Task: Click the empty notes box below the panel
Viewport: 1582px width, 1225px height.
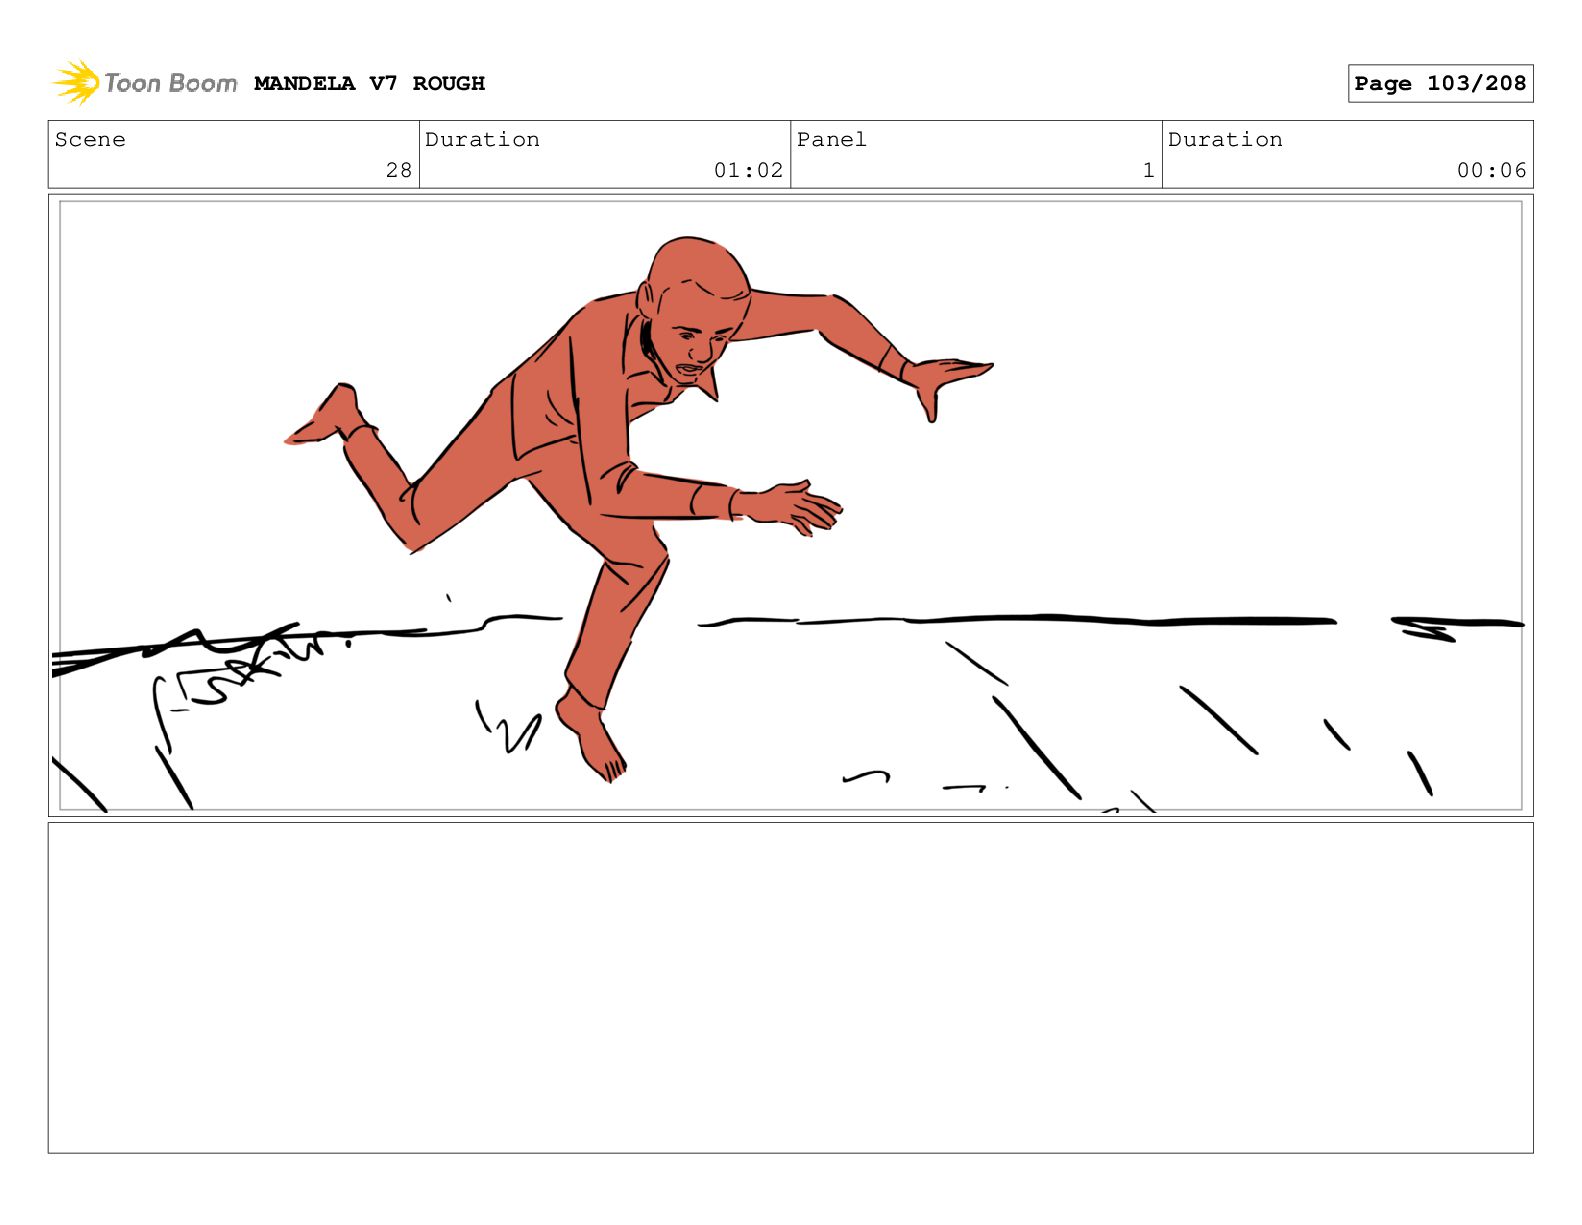Action: click(x=790, y=987)
